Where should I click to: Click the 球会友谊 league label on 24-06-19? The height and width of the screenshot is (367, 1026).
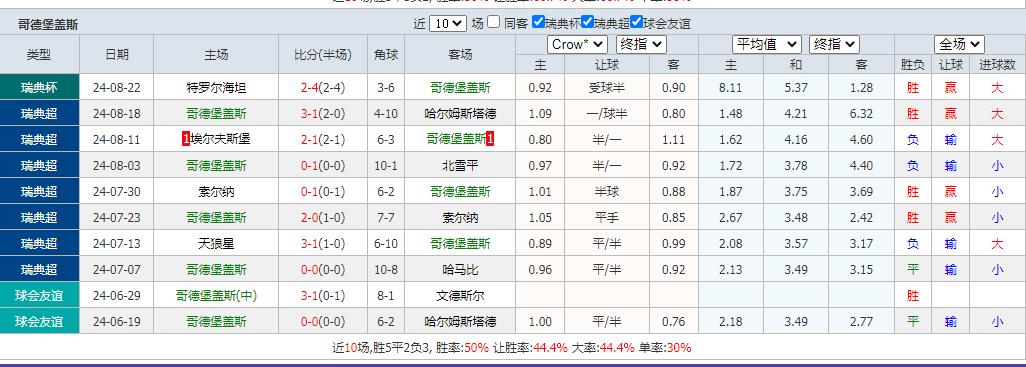pos(39,322)
